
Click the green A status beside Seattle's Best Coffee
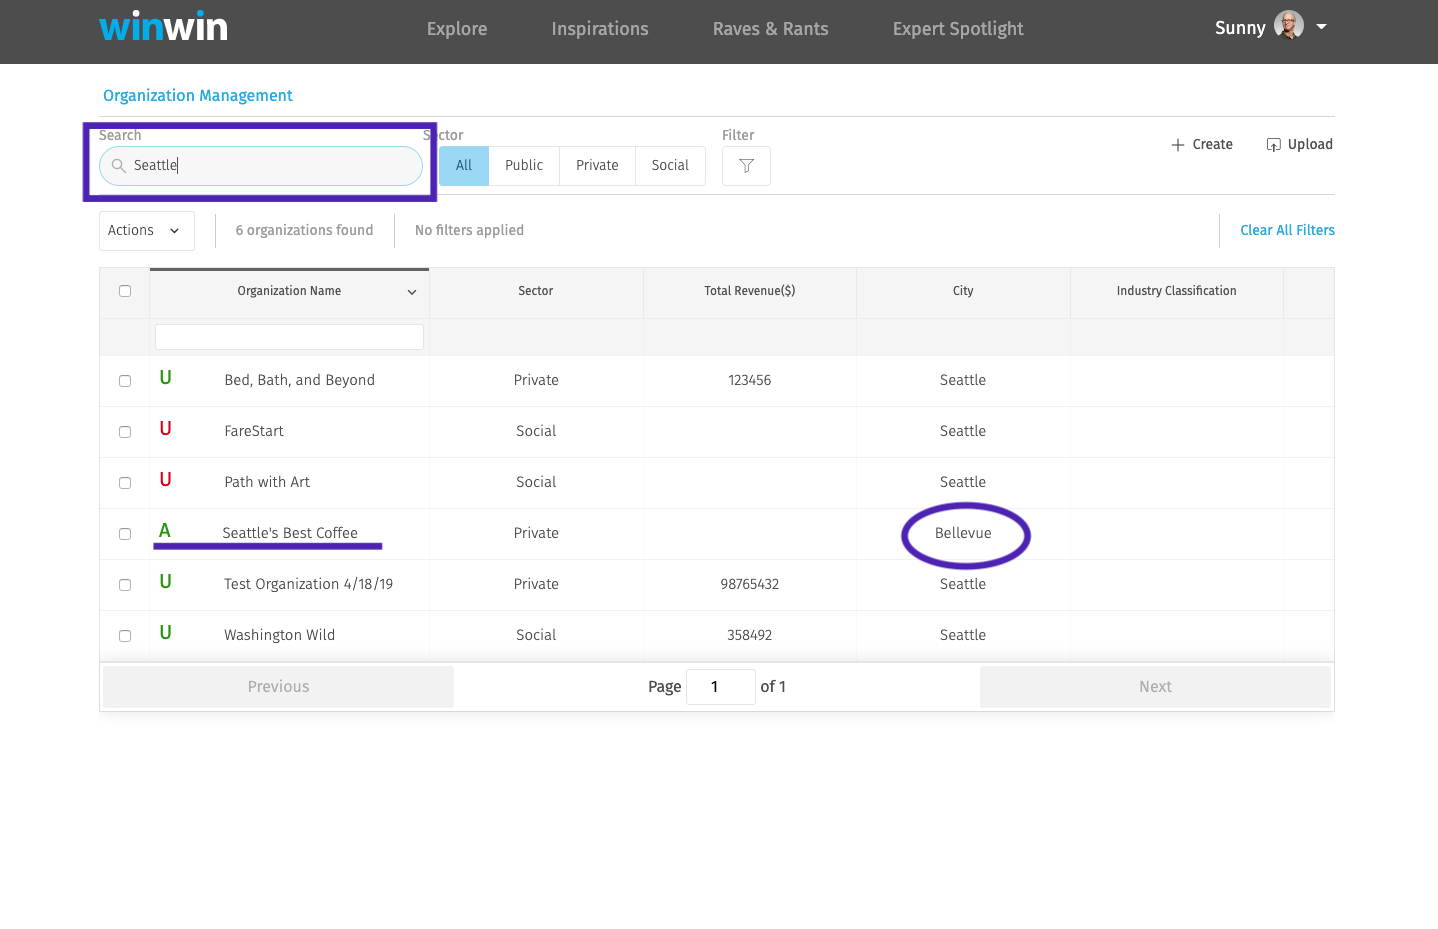165,531
